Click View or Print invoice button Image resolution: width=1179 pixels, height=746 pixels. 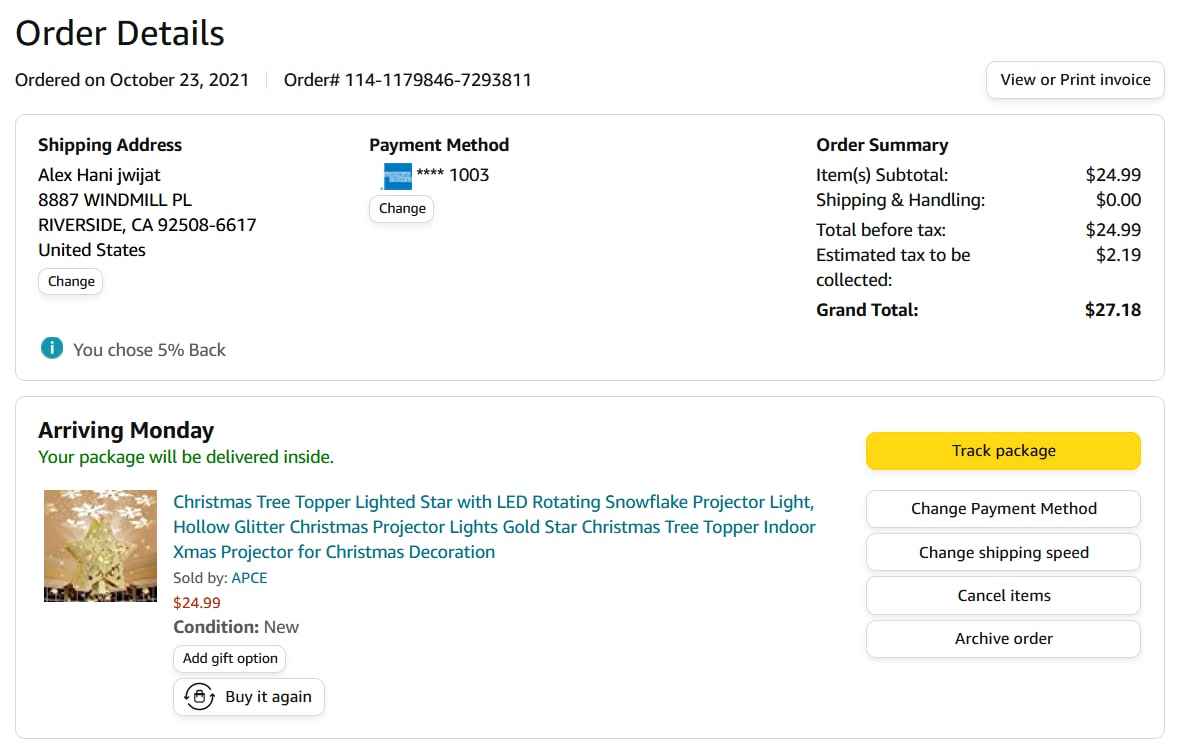(1075, 80)
